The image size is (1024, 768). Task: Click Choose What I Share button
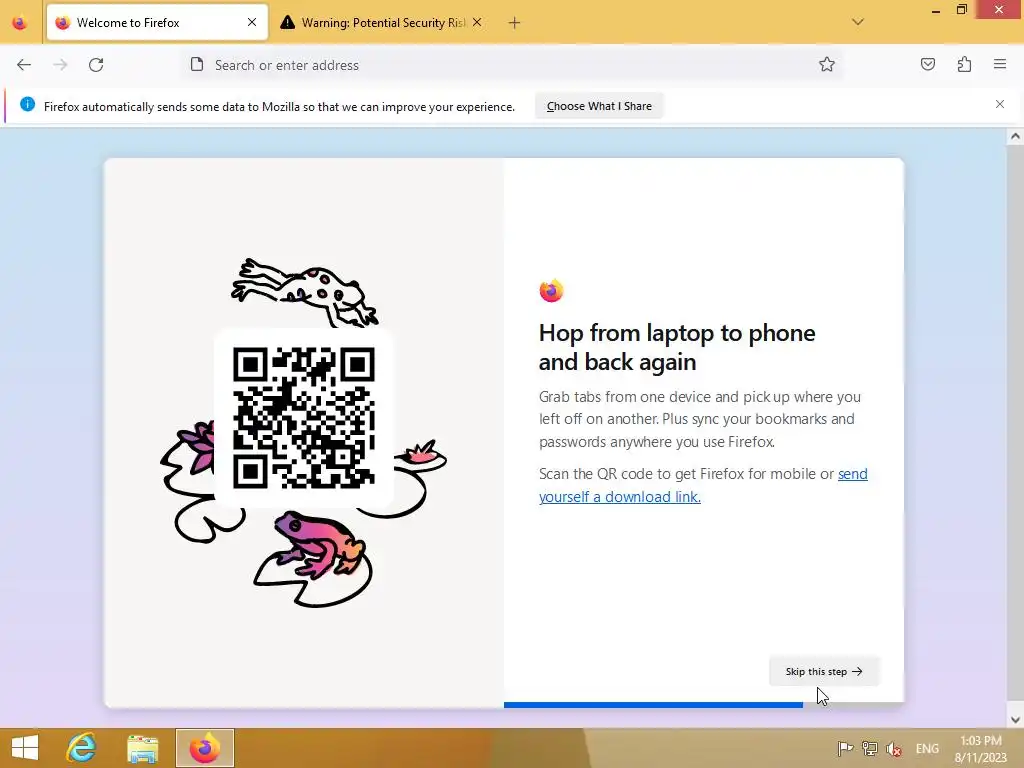pyautogui.click(x=599, y=106)
